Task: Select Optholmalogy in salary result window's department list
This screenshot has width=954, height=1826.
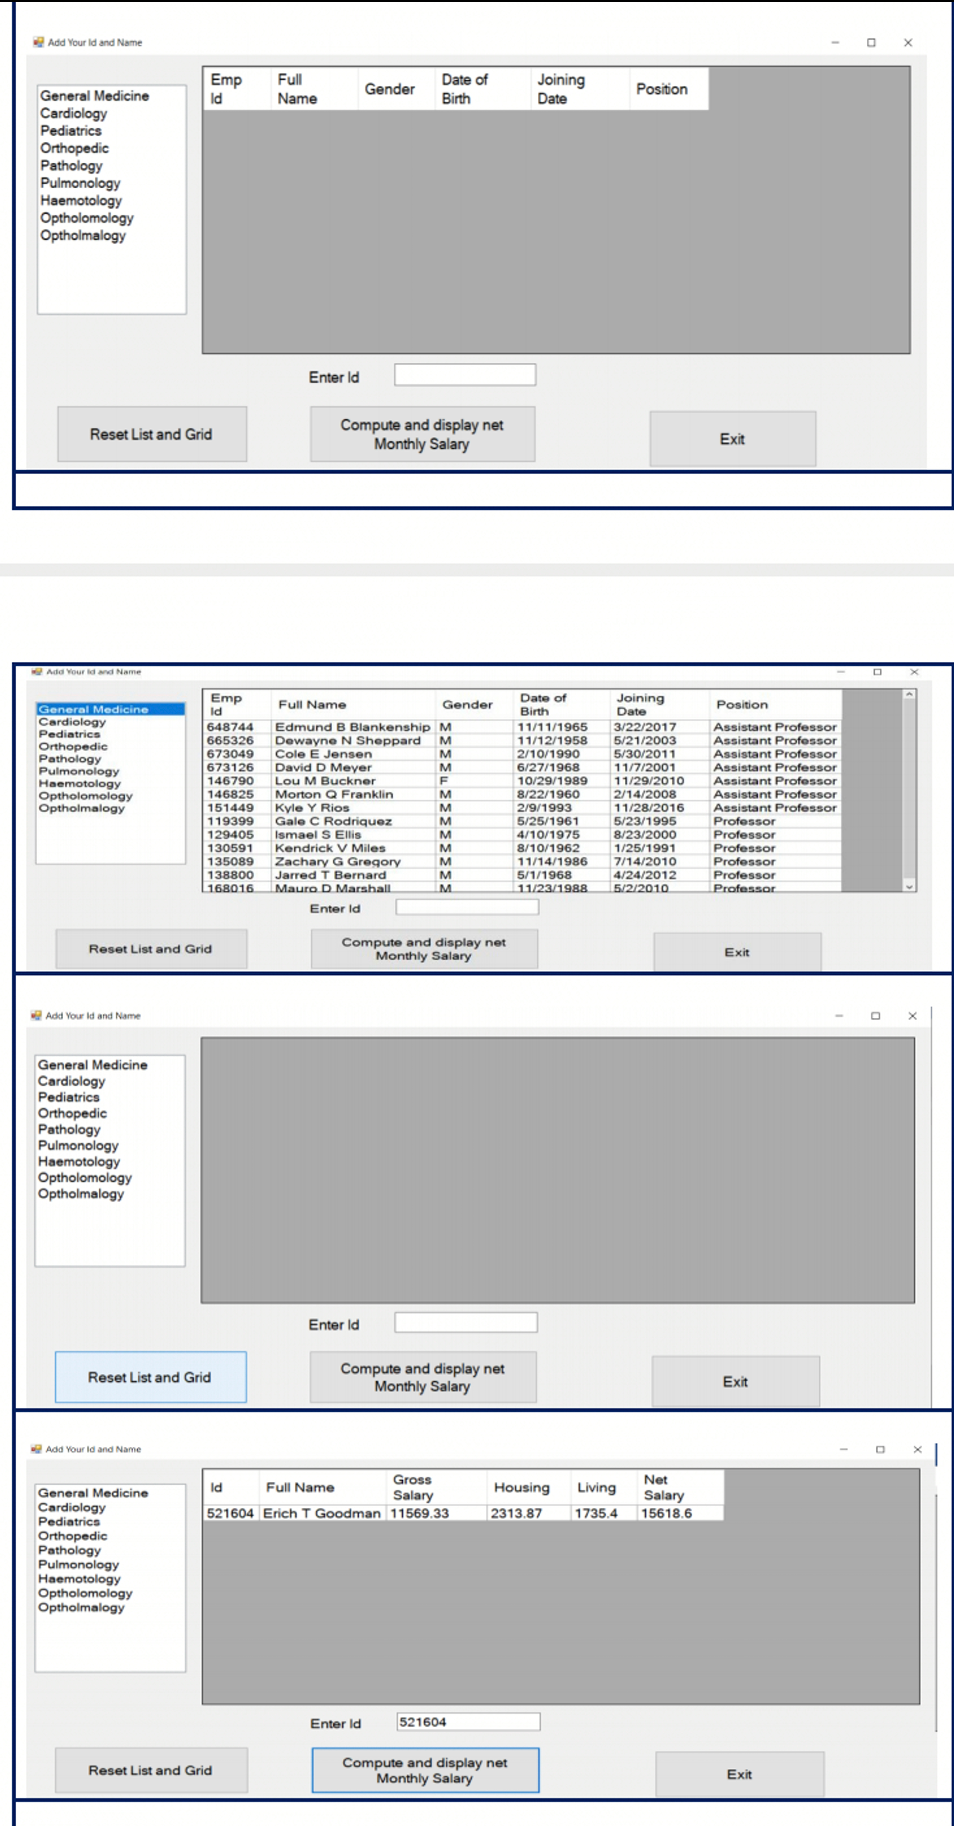Action: 81,1608
